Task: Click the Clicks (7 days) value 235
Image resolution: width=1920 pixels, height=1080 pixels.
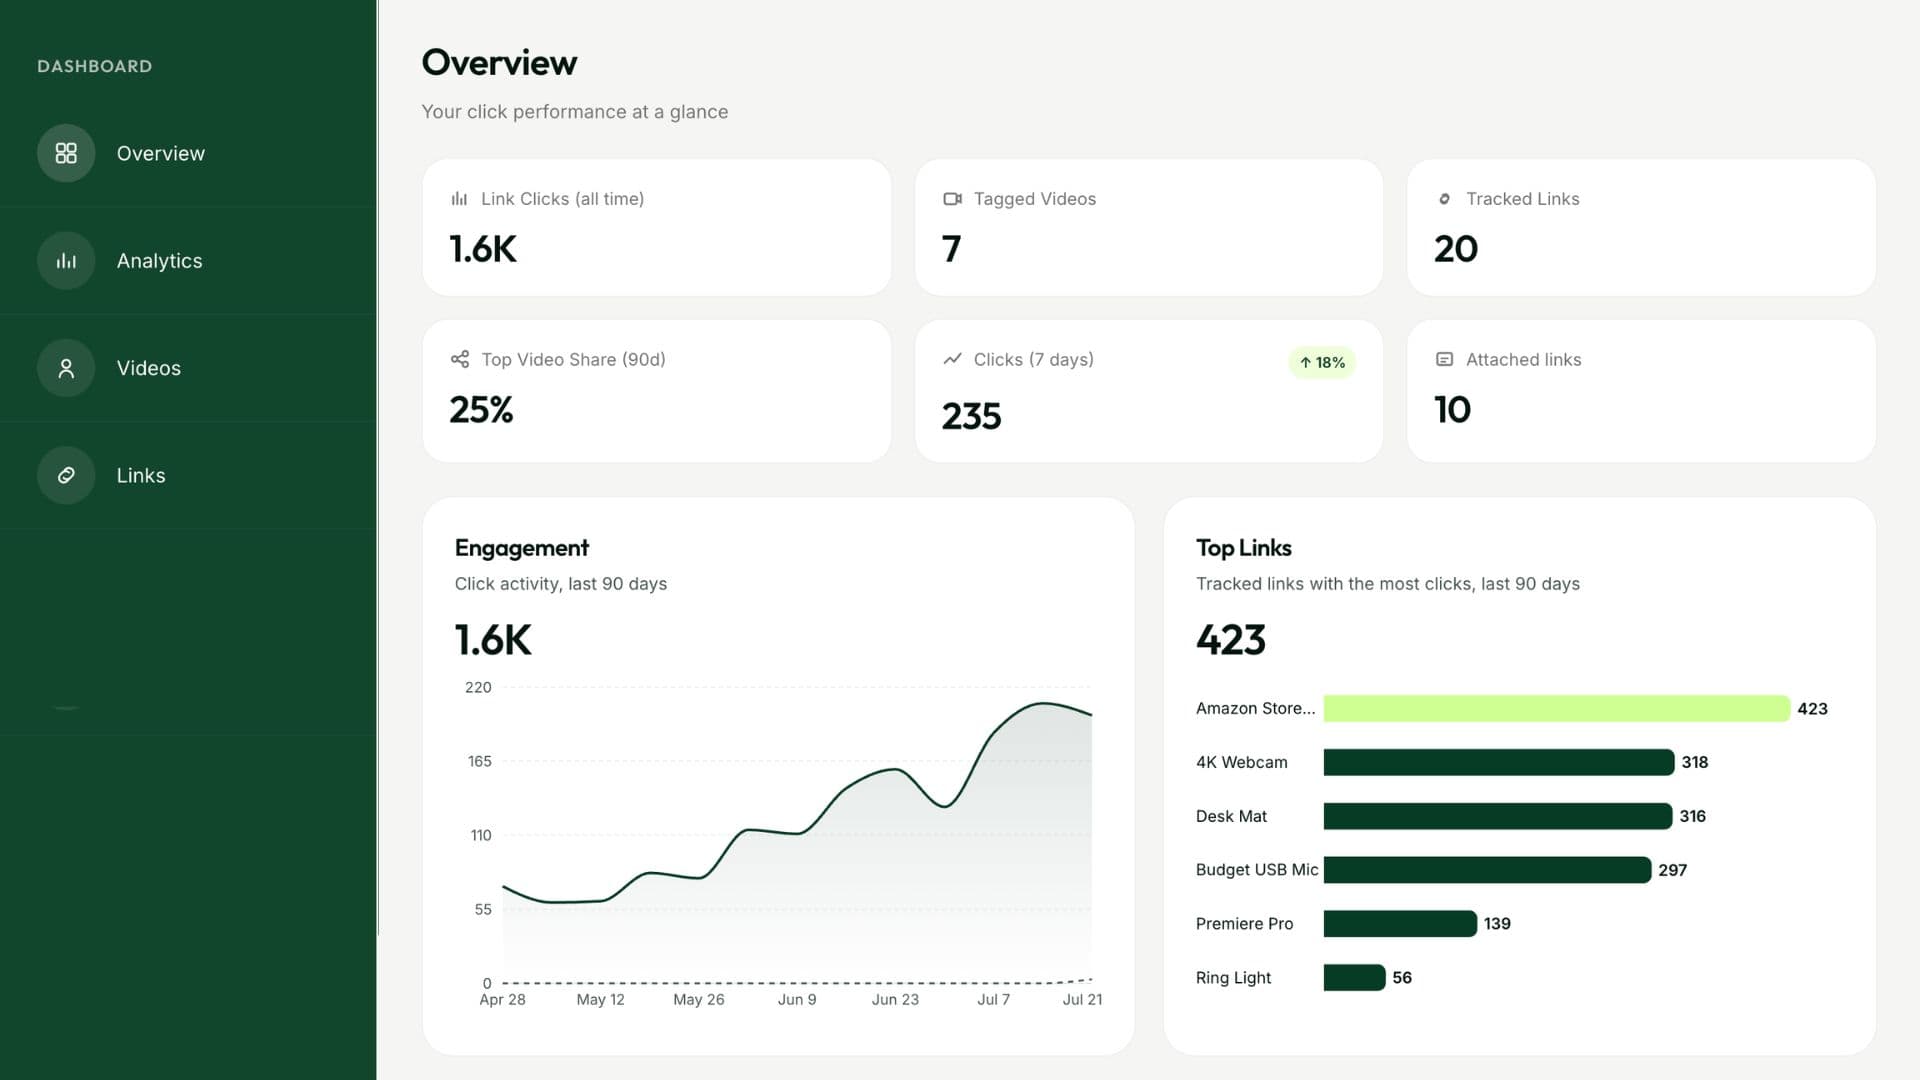Action: [971, 416]
